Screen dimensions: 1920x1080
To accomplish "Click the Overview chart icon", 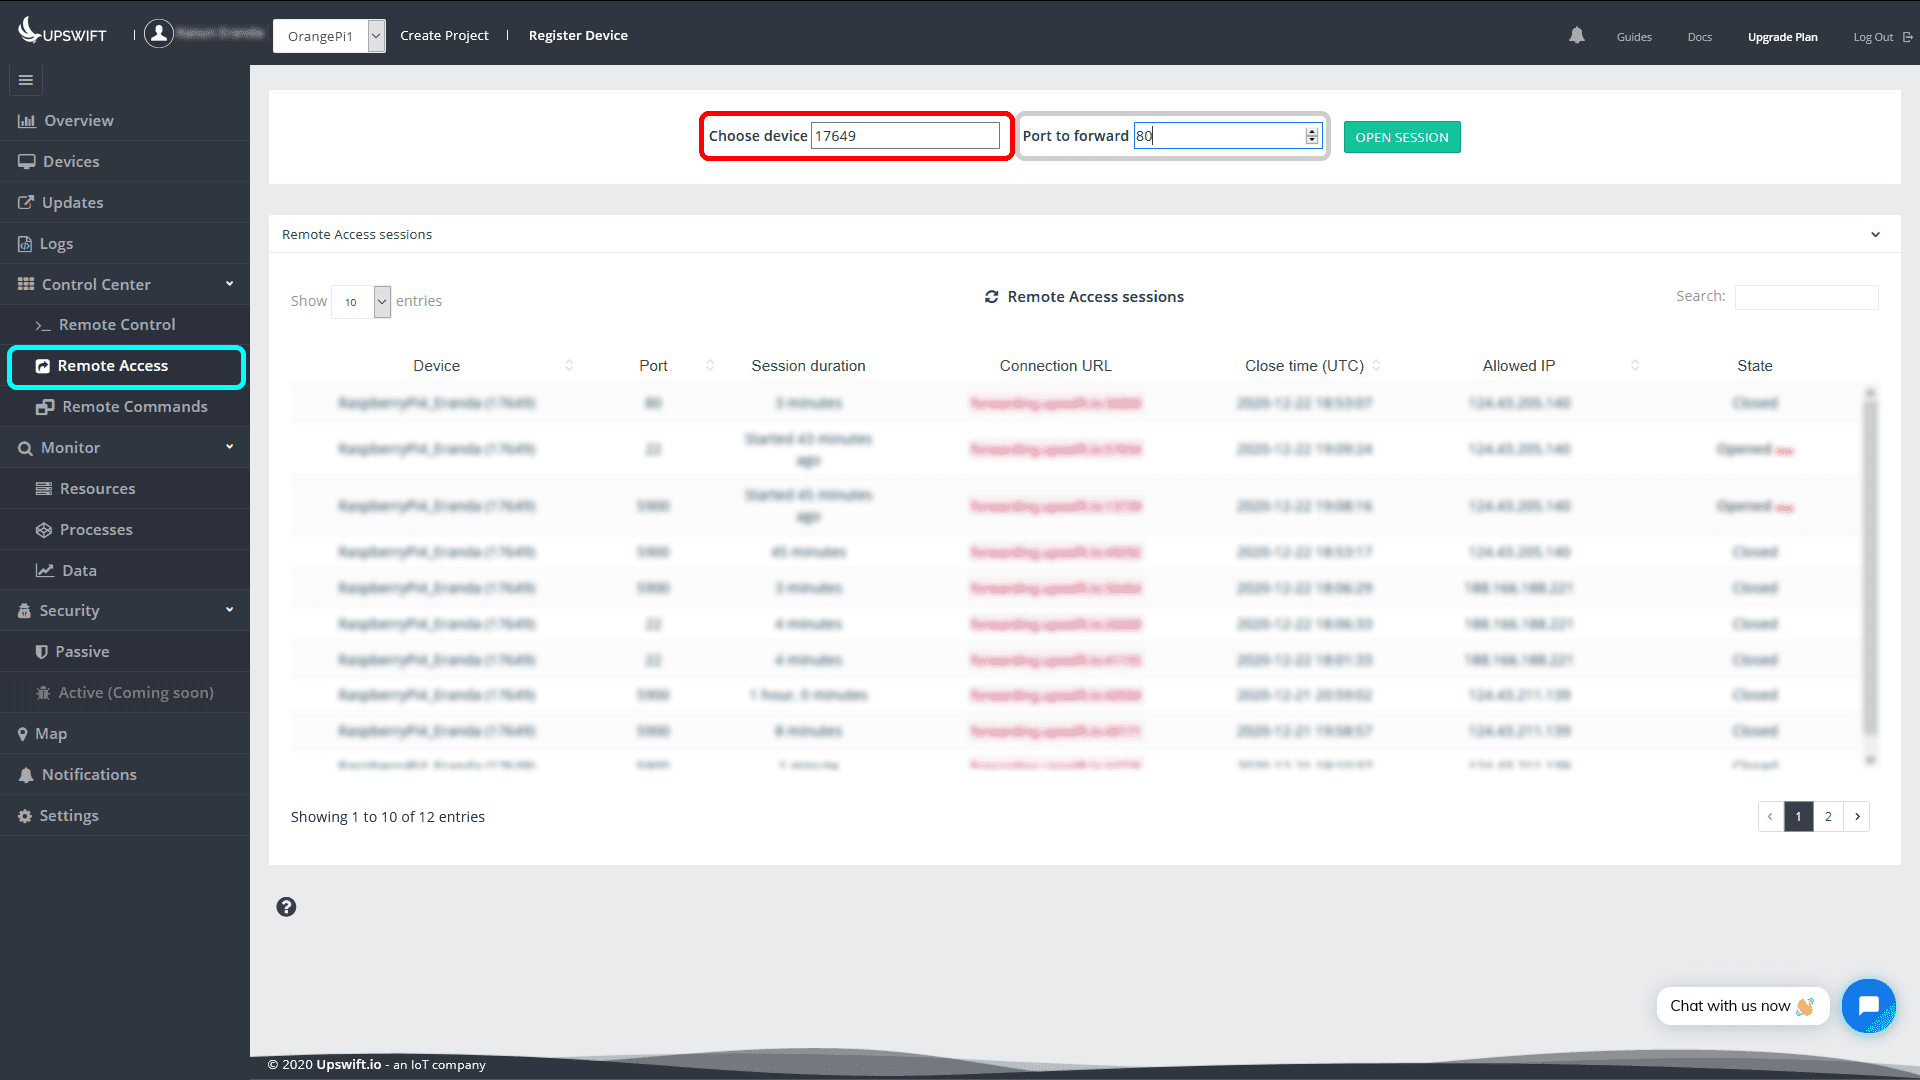I will tap(26, 121).
